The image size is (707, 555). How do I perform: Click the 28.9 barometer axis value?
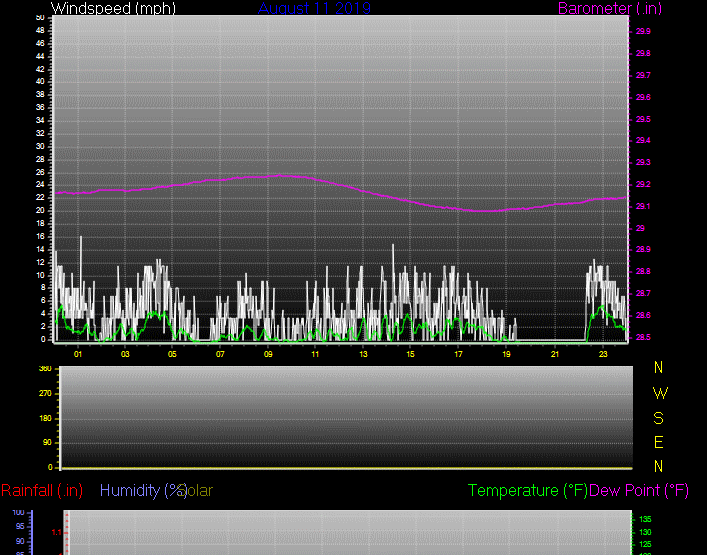pos(643,249)
